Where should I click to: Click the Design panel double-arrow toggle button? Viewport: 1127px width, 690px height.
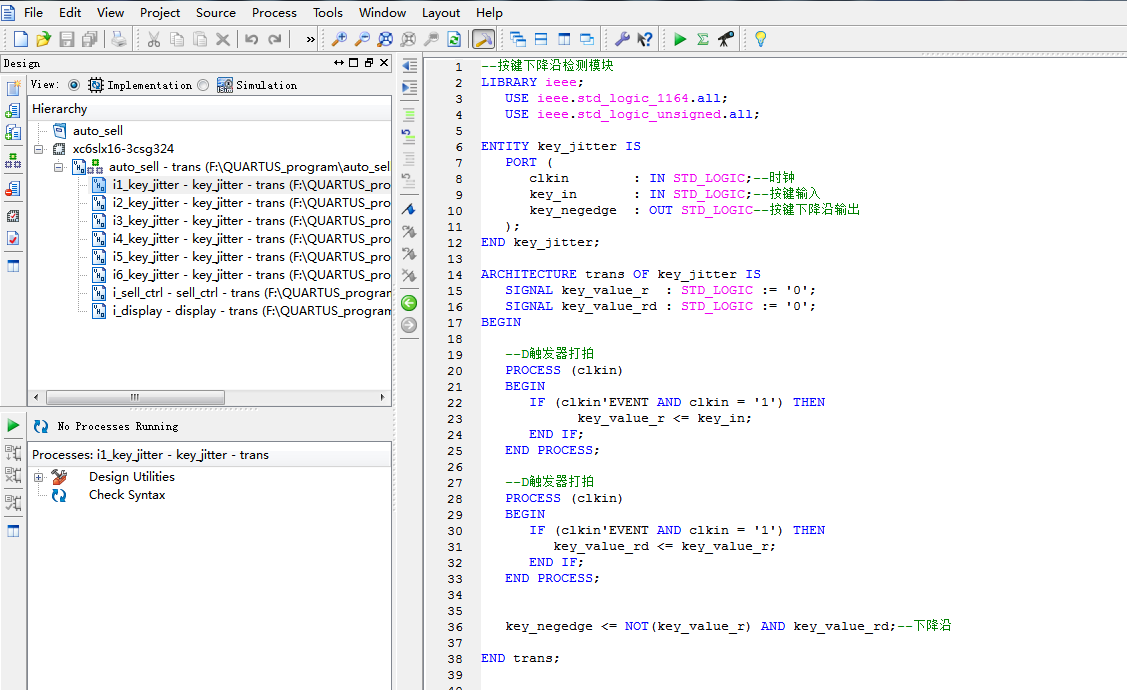point(339,63)
